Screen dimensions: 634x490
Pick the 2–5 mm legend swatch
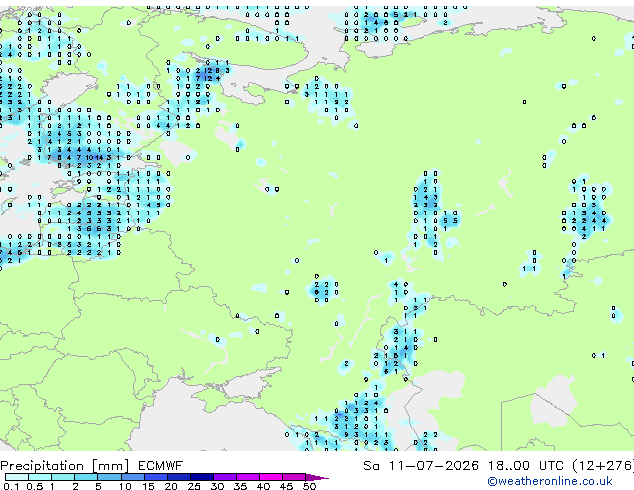click(86, 477)
